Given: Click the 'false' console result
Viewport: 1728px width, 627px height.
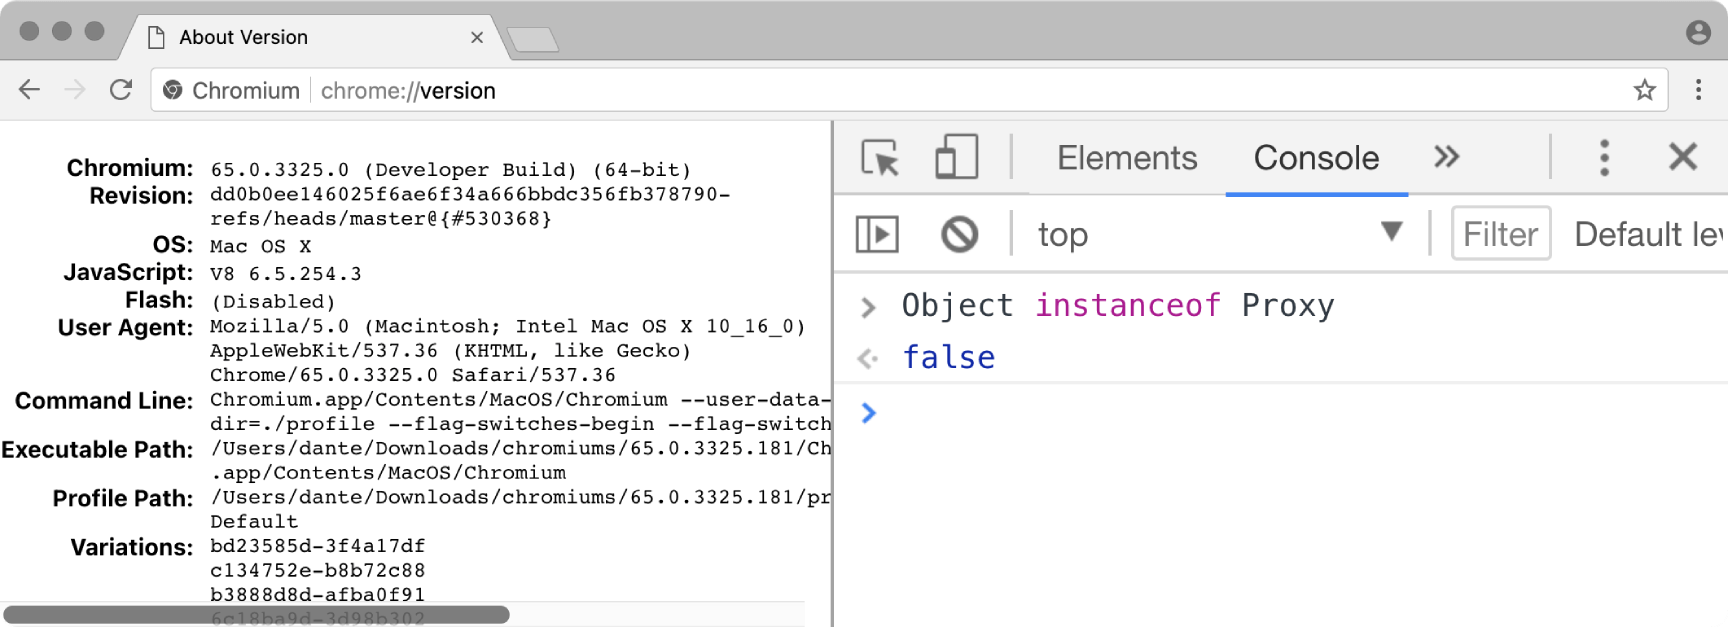Looking at the screenshot, I should tap(948, 357).
